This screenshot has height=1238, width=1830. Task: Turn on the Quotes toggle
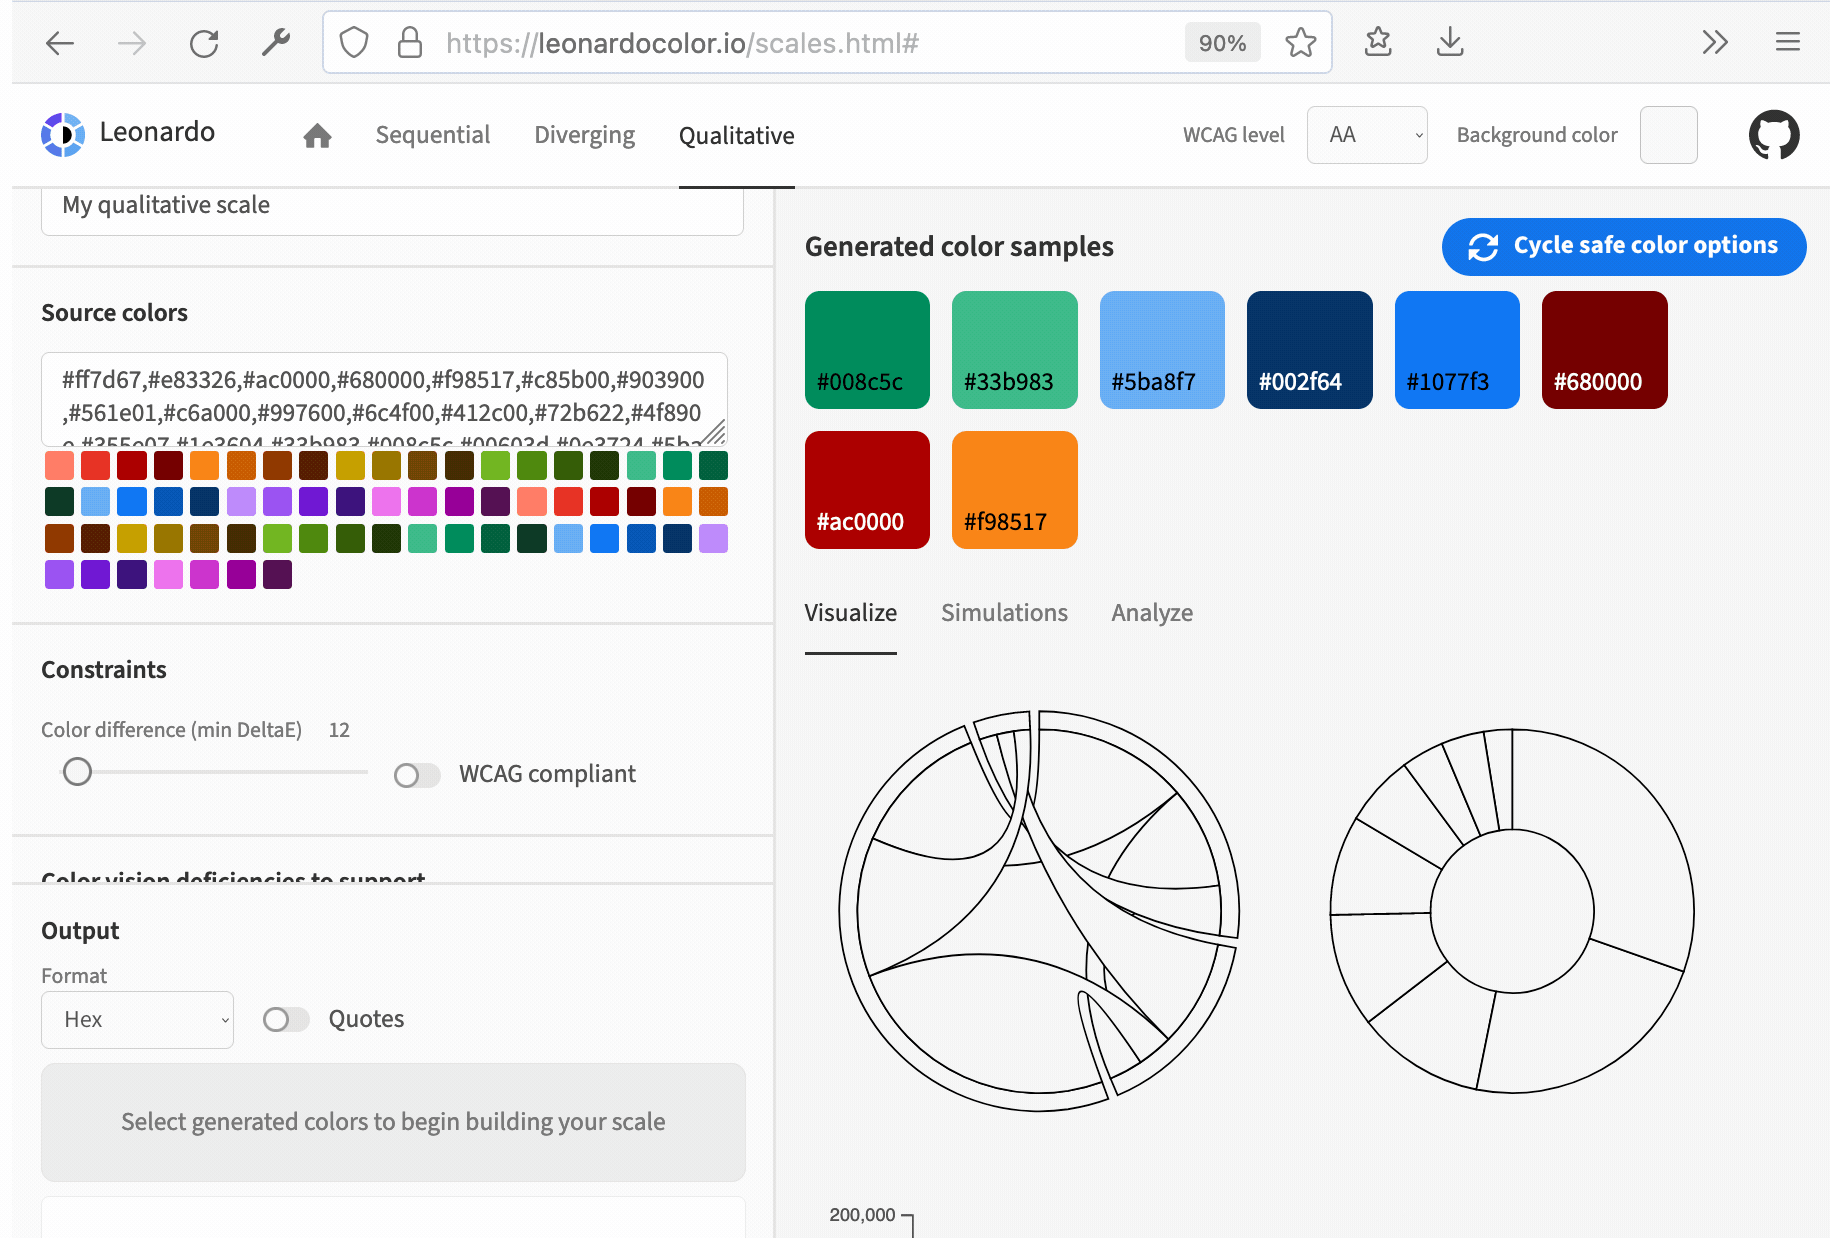click(286, 1019)
